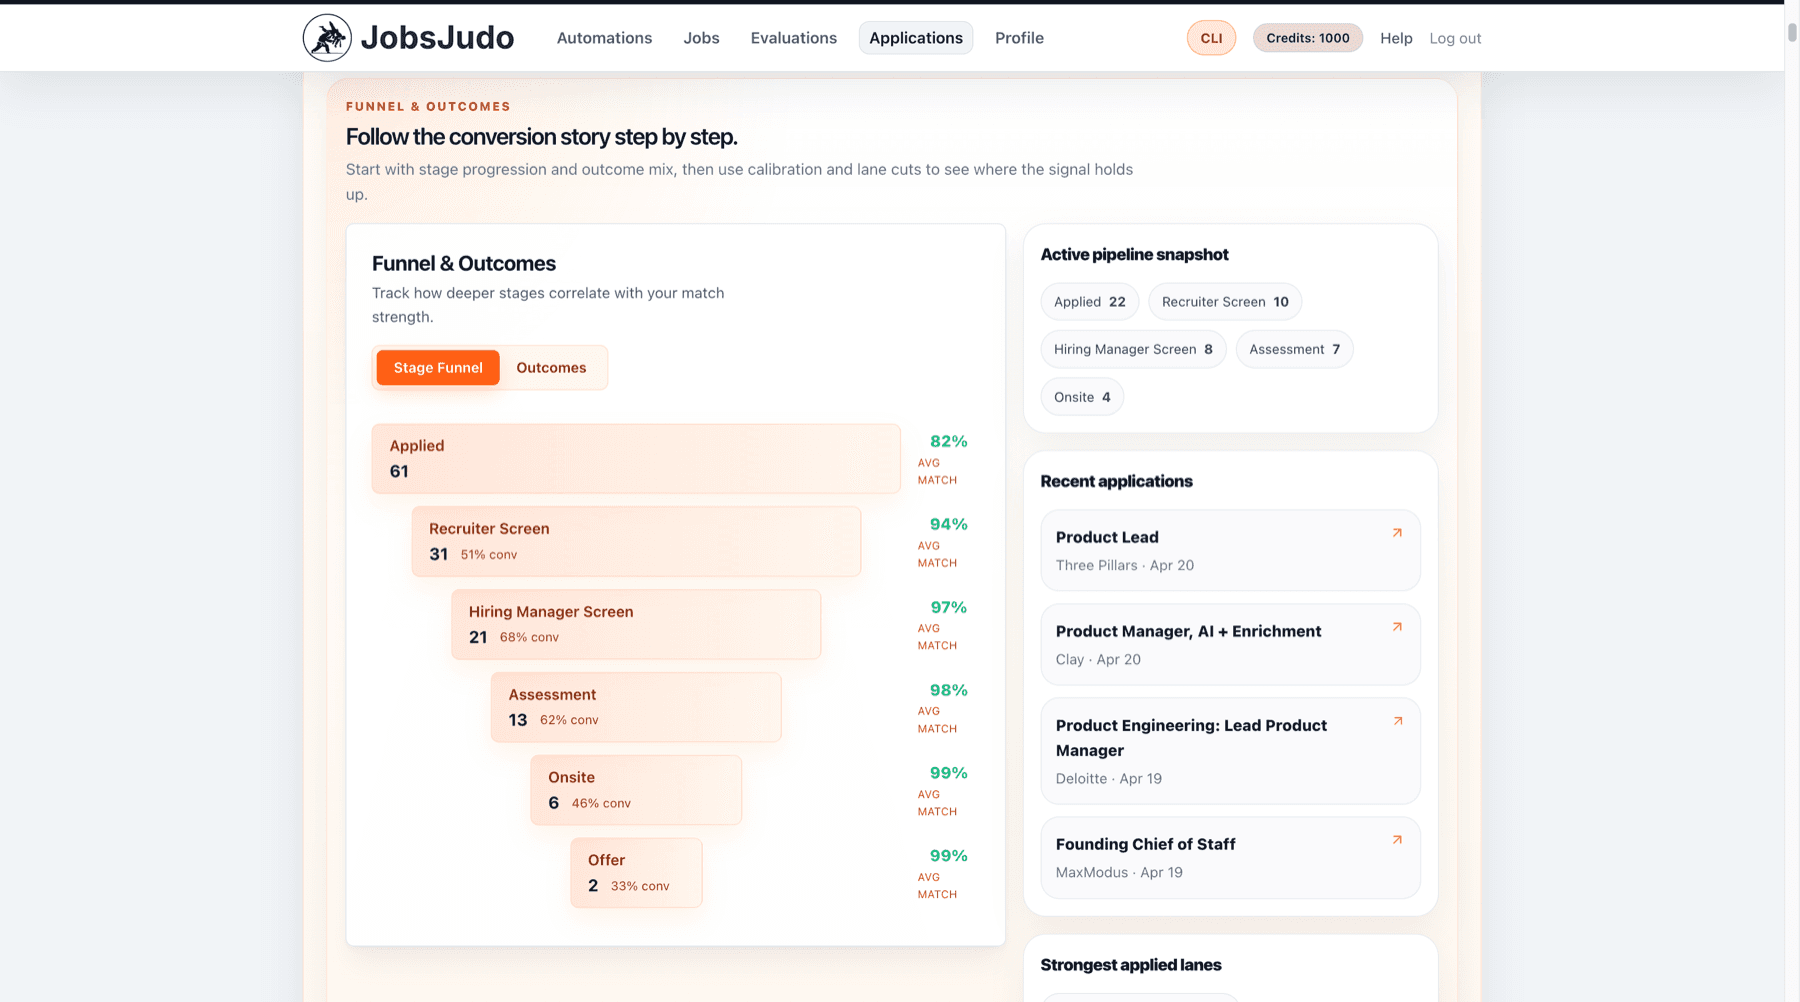This screenshot has width=1800, height=1002.
Task: Click the 99% avg match value next to Onsite
Action: (x=948, y=773)
